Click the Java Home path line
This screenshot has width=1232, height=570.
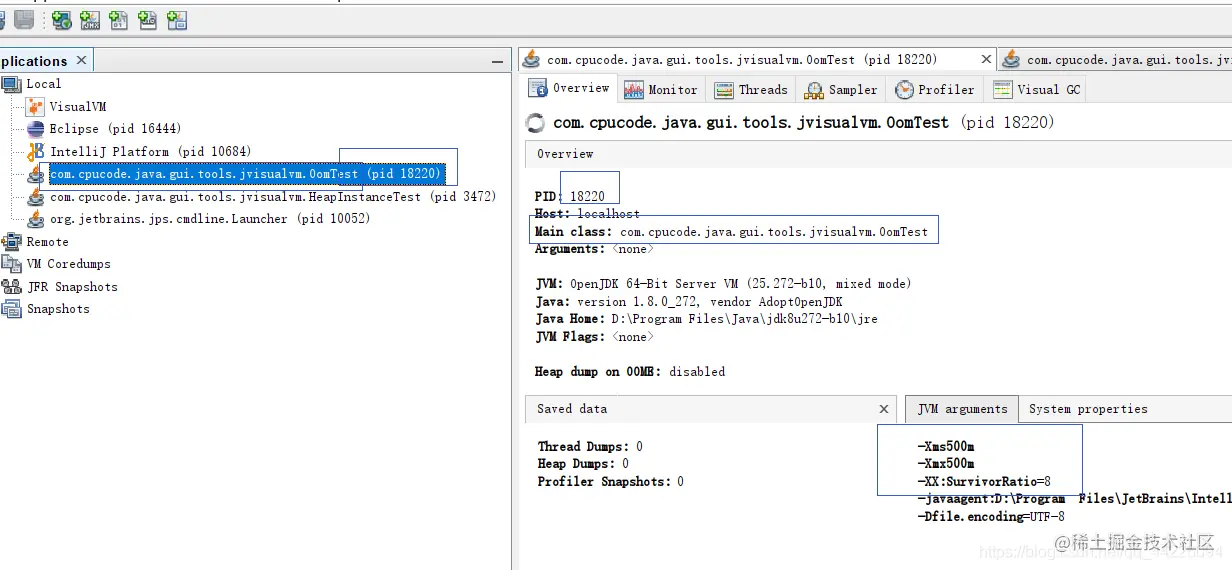(x=706, y=319)
